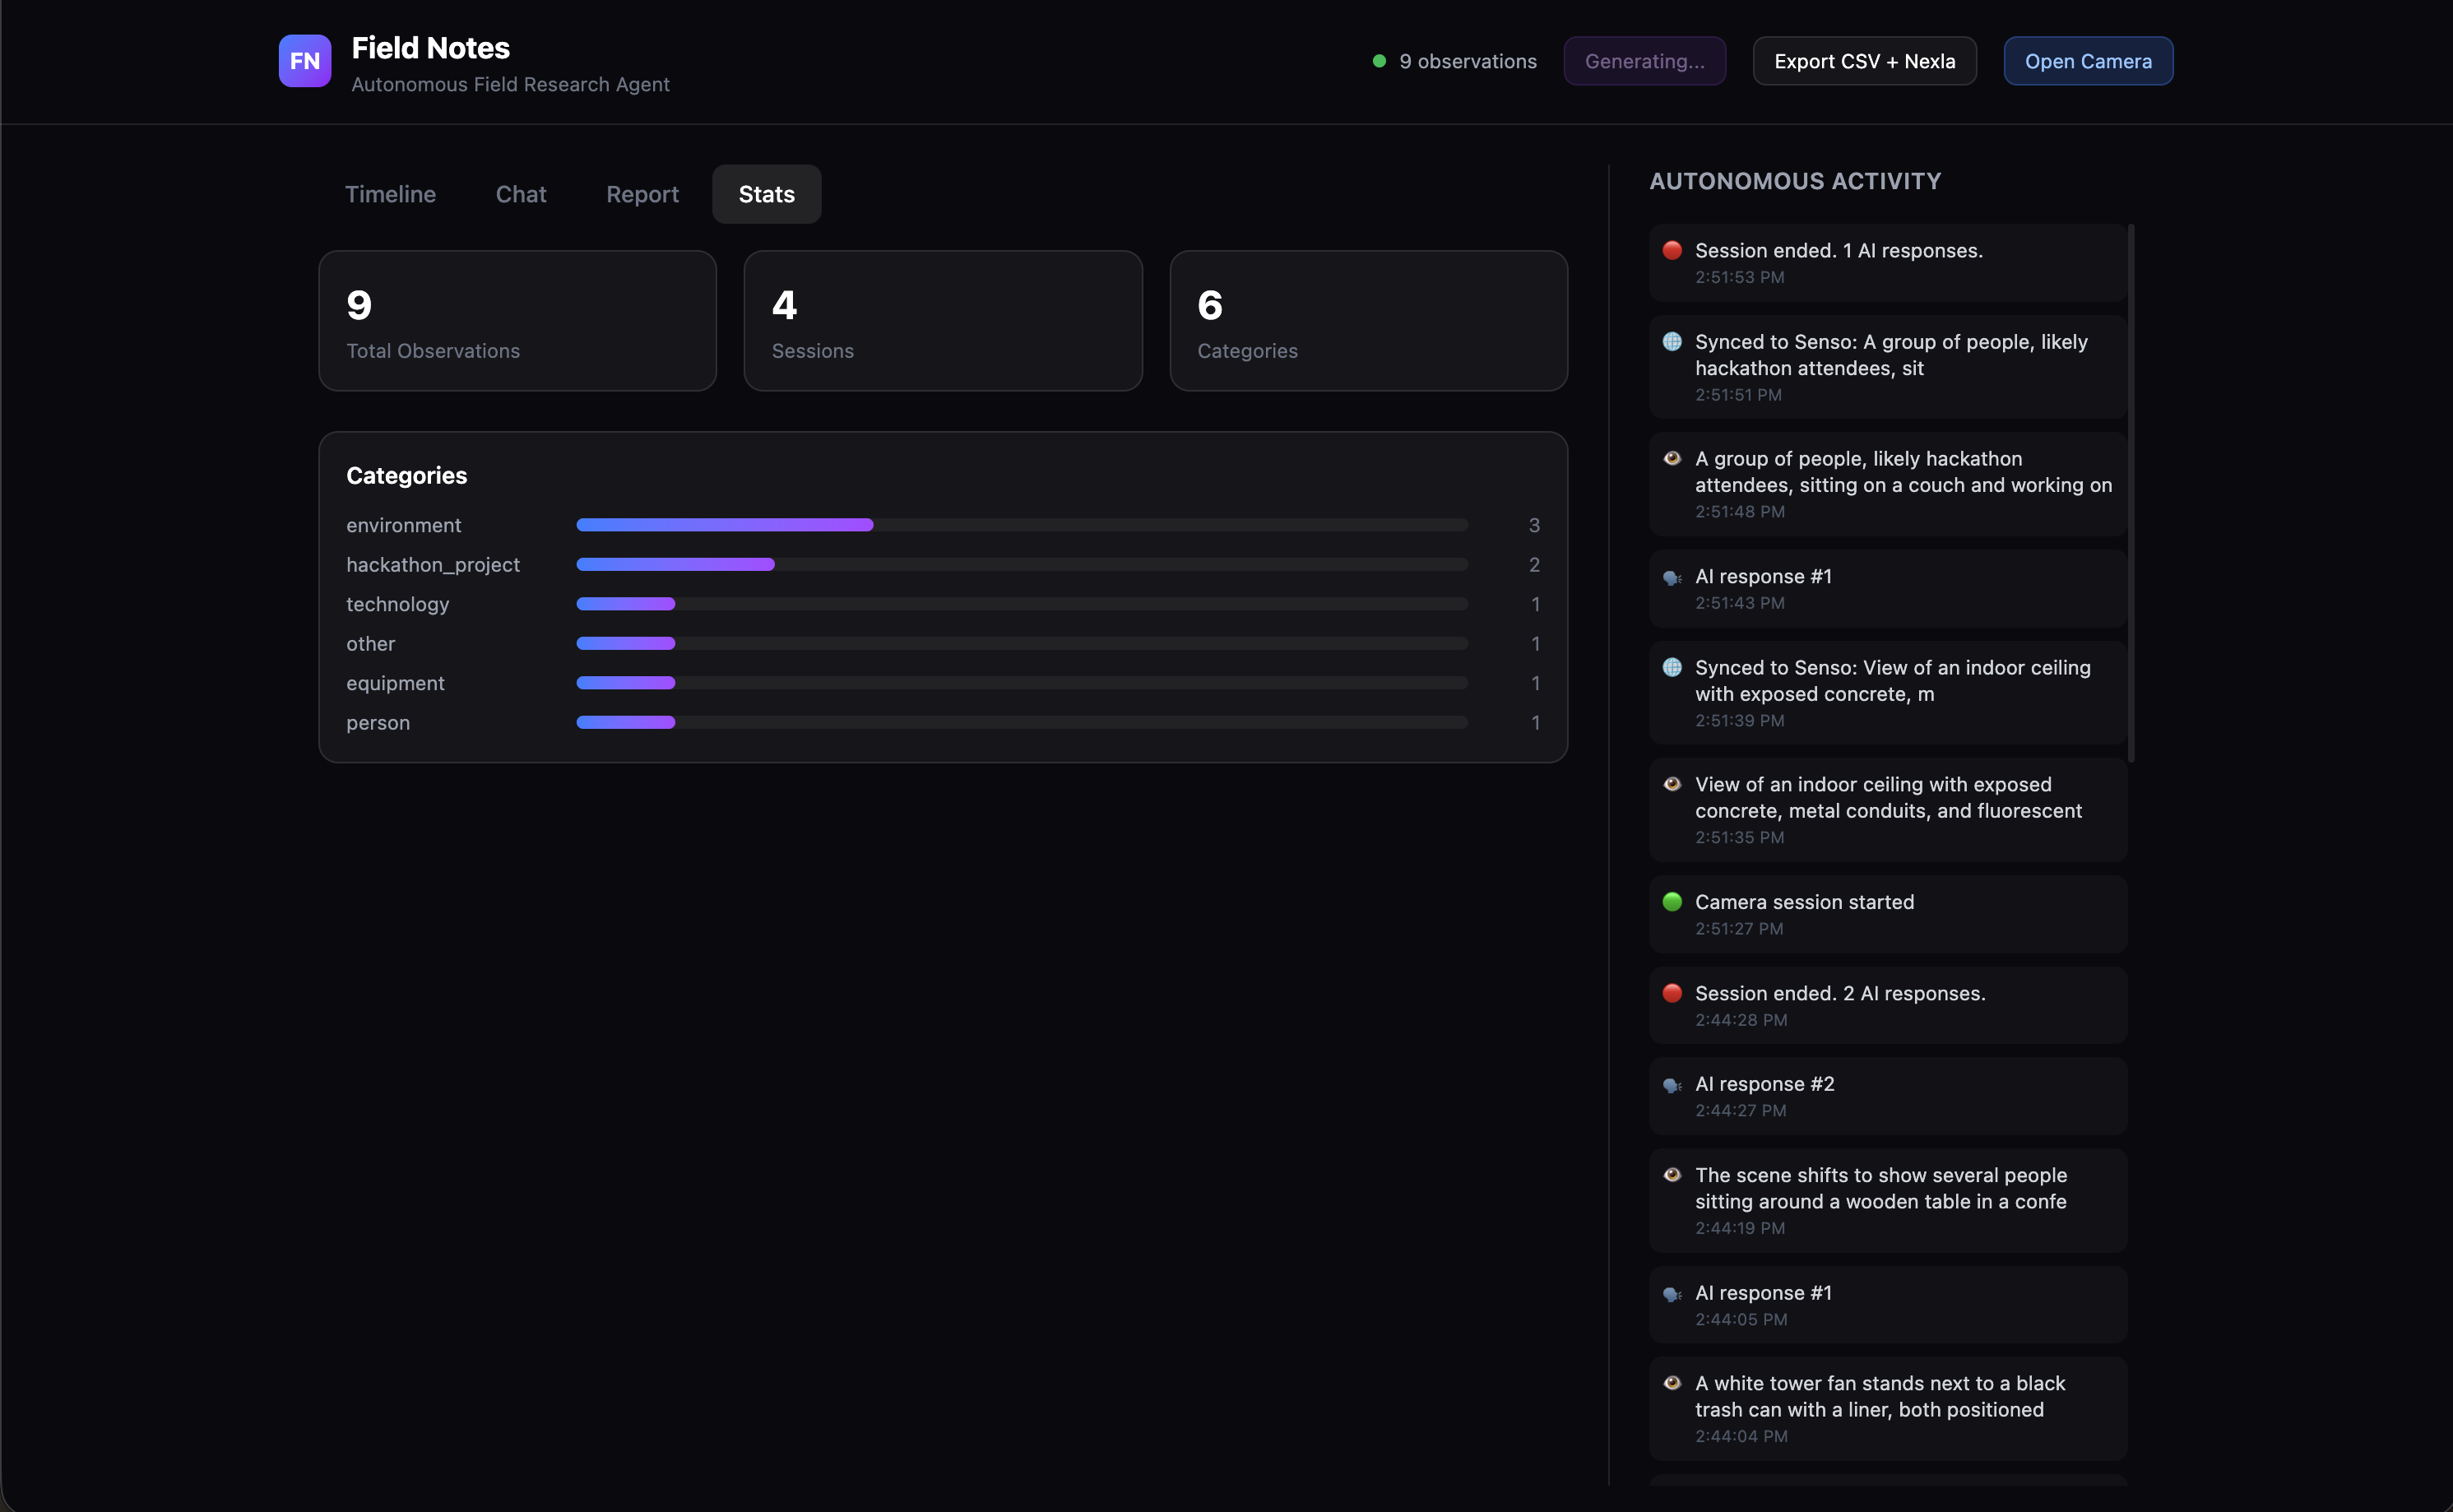
Task: Click red icon on 2:44:28 Session ended
Action: [1671, 993]
